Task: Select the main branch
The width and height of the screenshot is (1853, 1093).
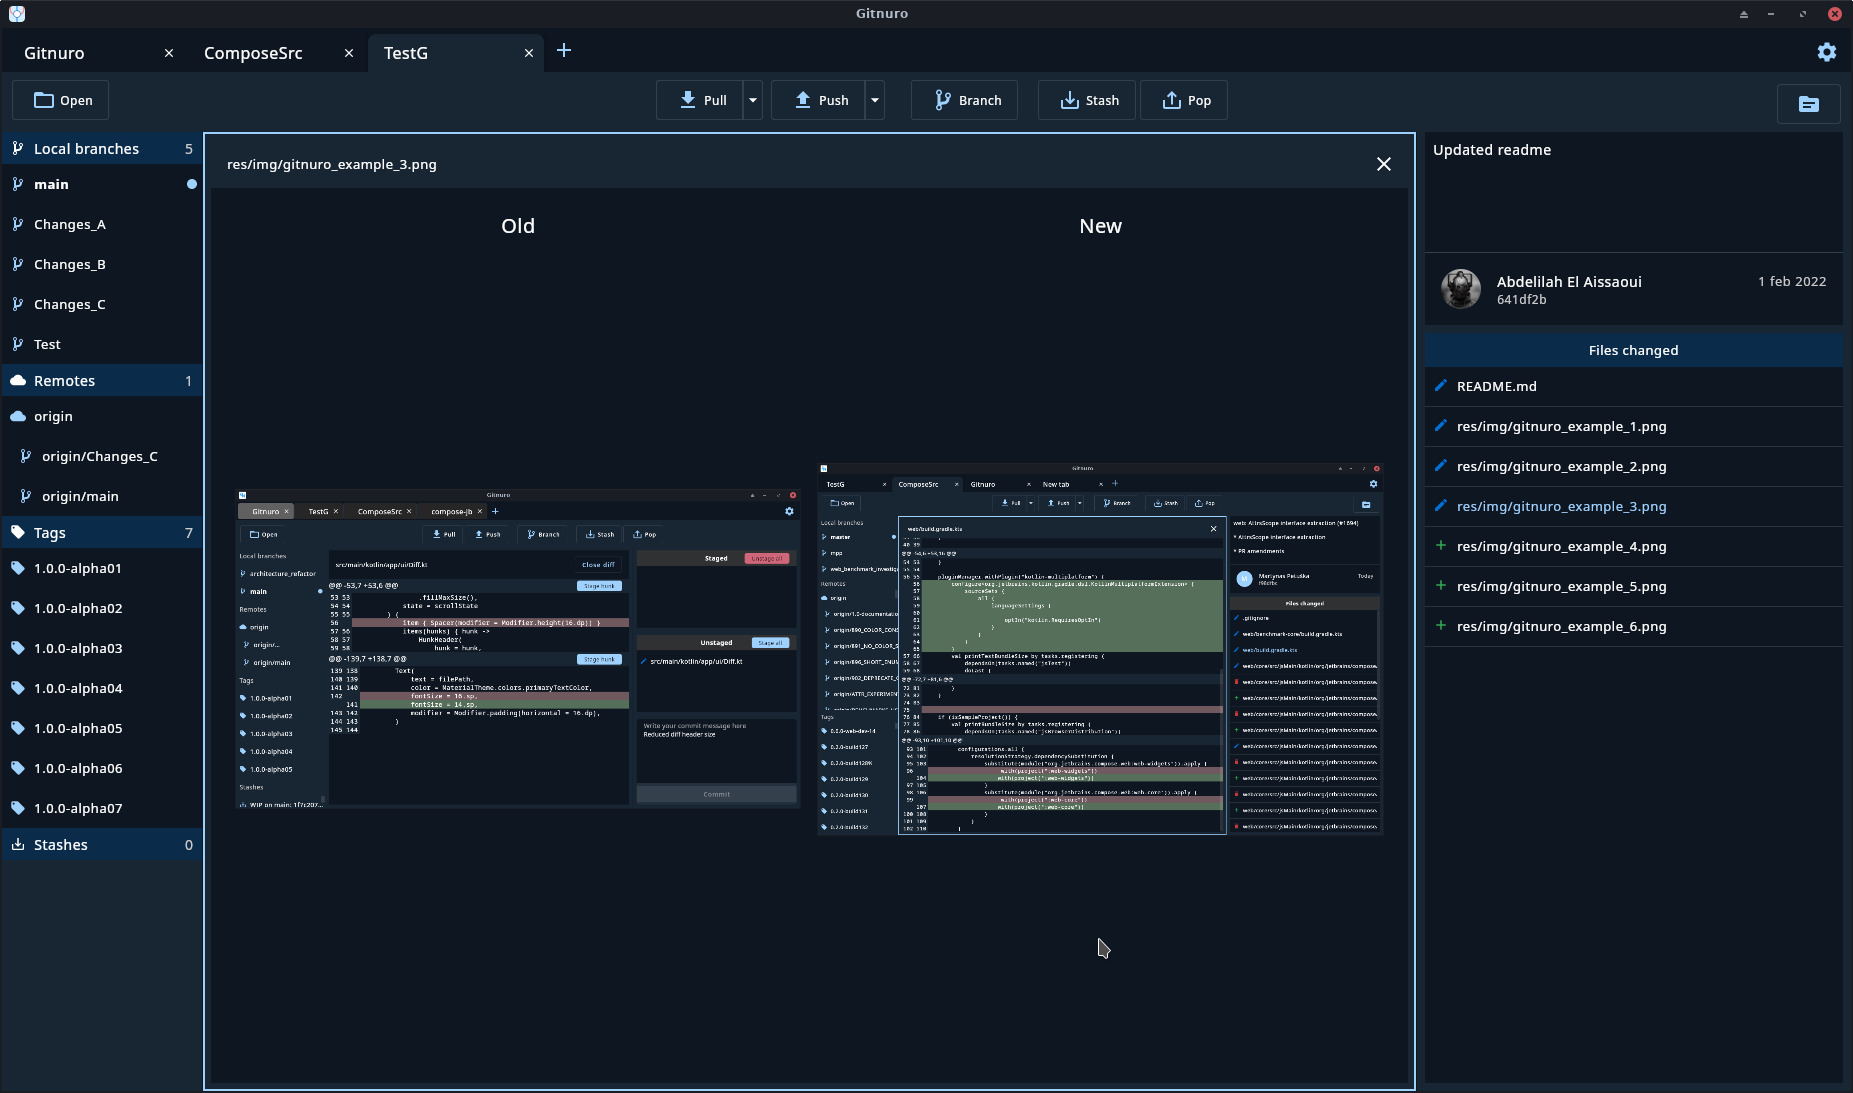Action: pos(102,184)
